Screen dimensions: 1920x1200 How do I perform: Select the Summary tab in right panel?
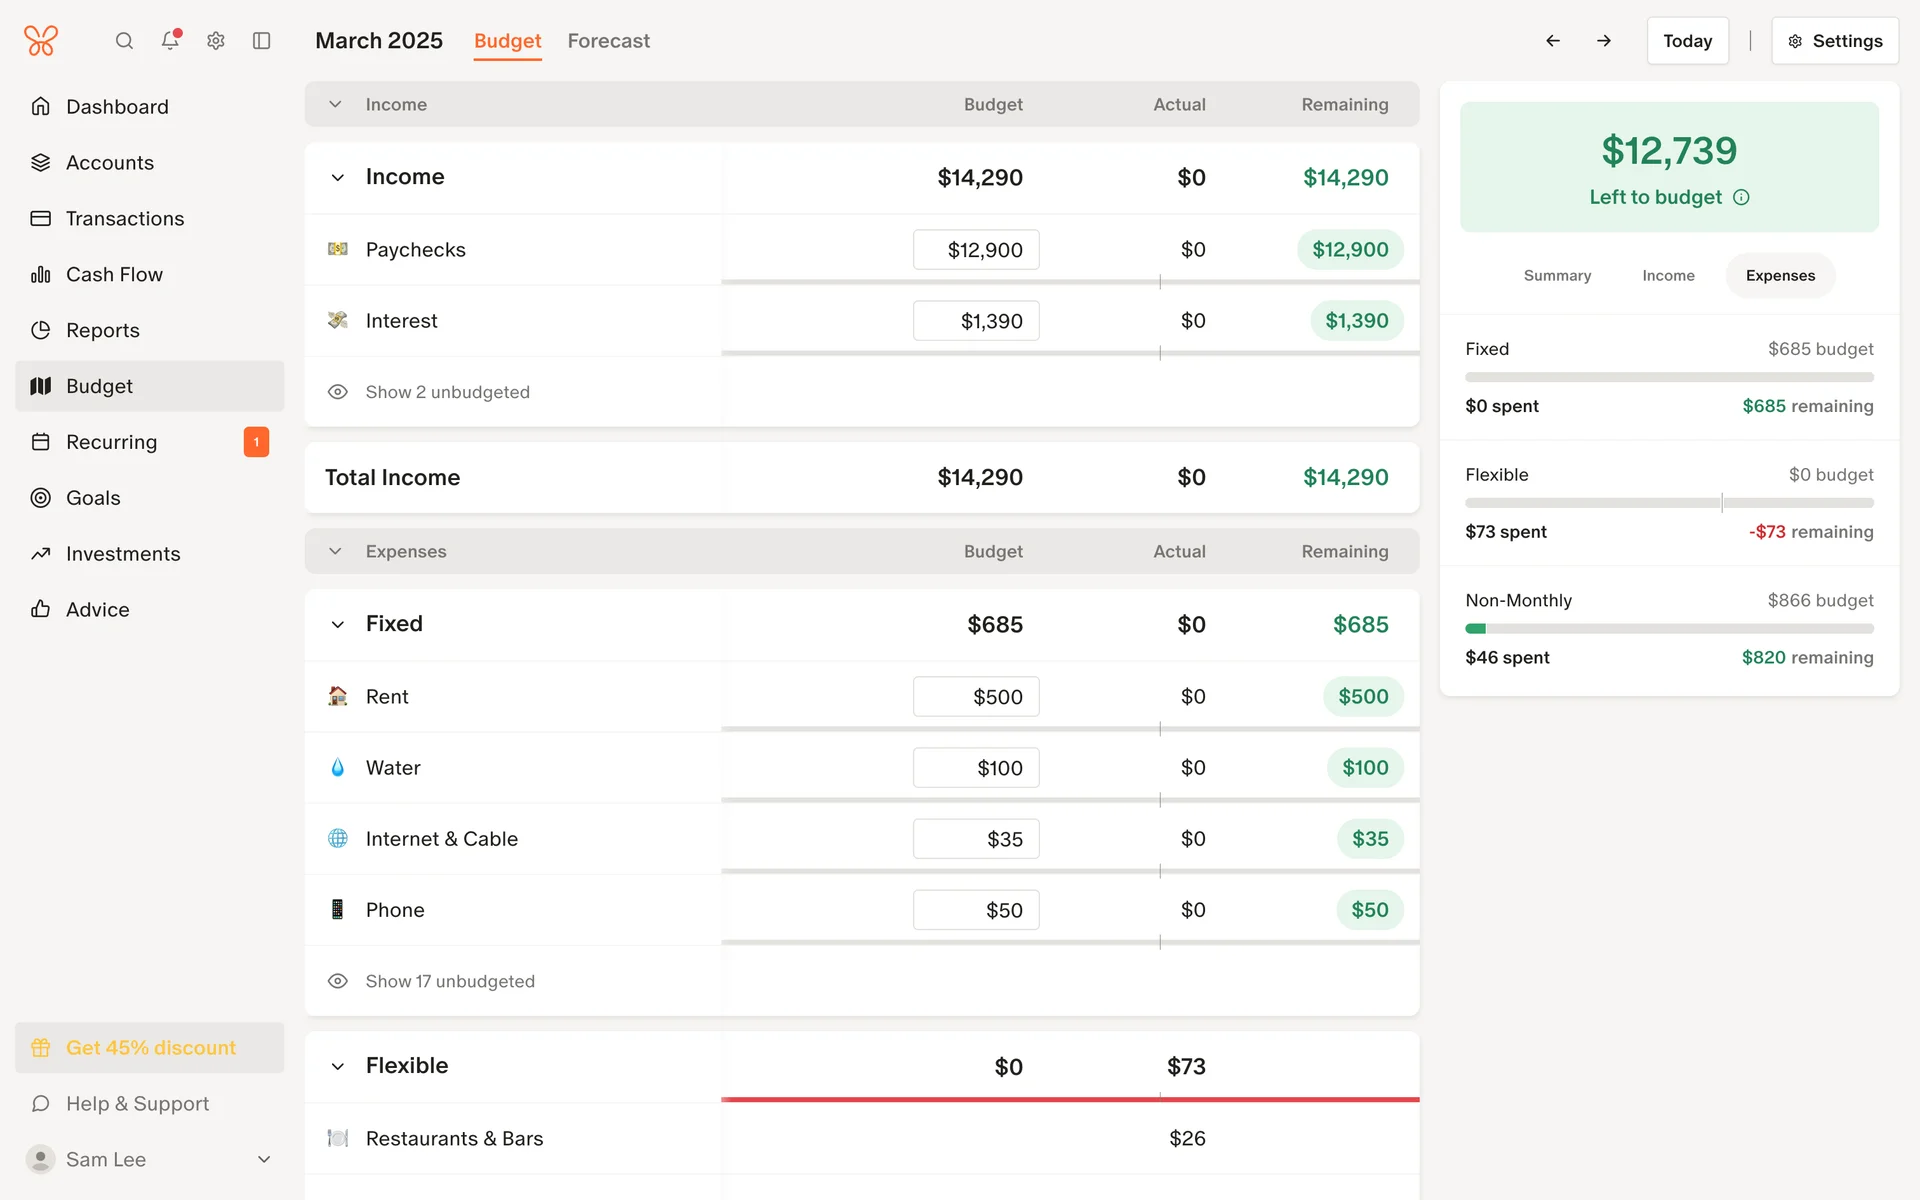pyautogui.click(x=1557, y=276)
